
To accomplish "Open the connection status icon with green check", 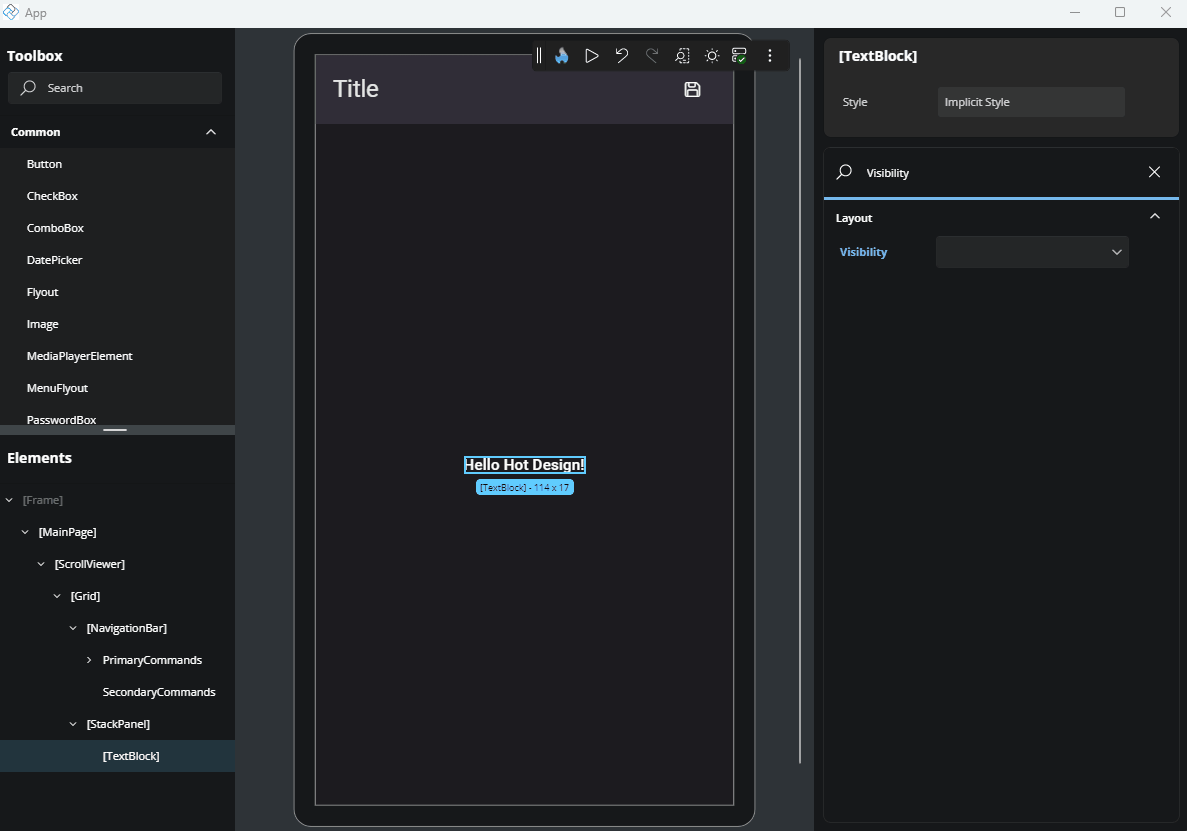I will point(739,55).
